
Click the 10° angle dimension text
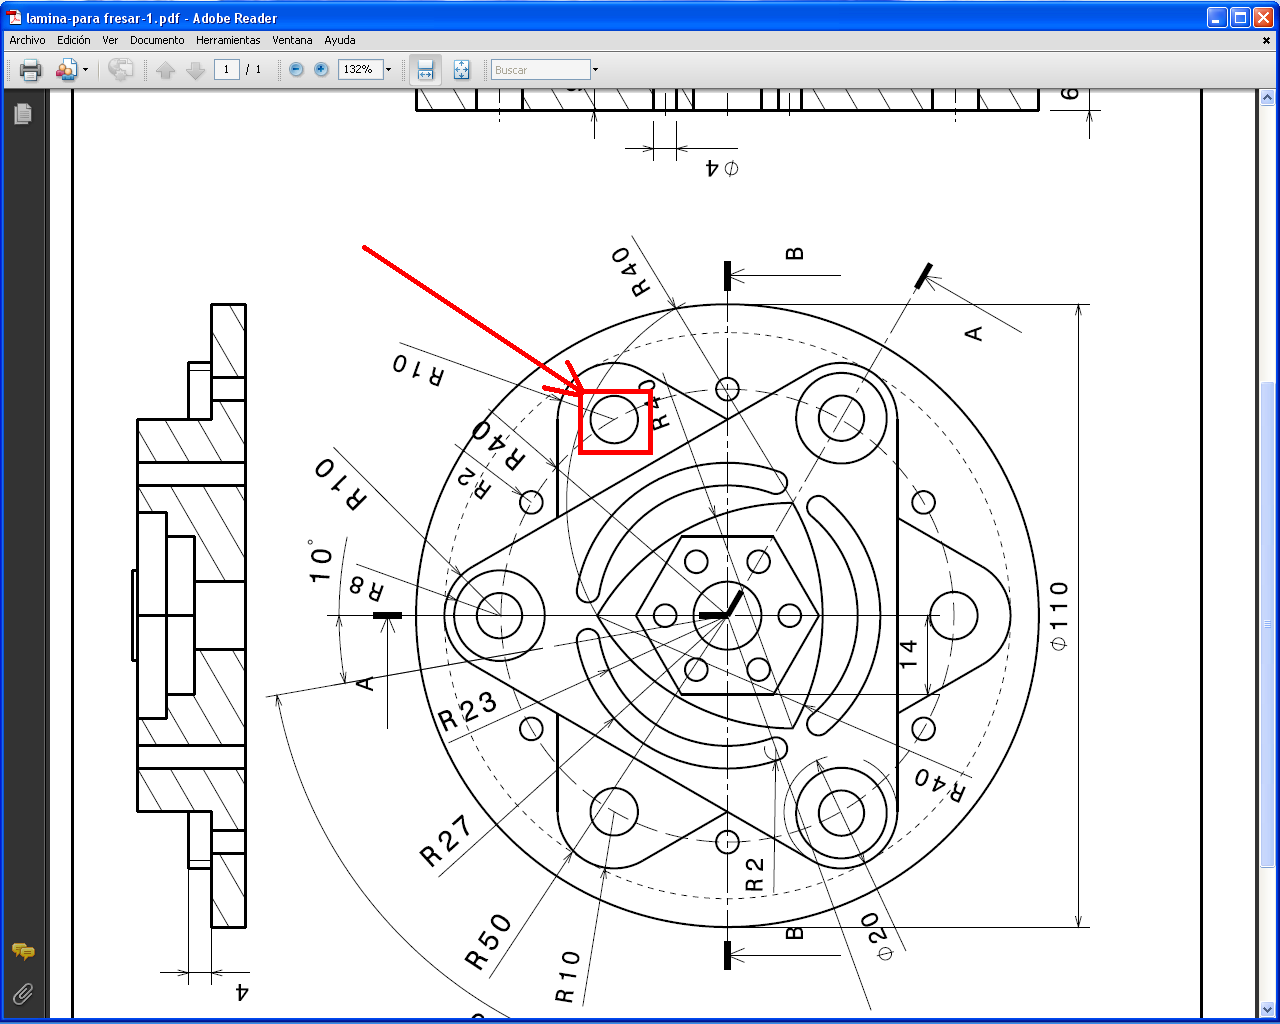pos(319,562)
